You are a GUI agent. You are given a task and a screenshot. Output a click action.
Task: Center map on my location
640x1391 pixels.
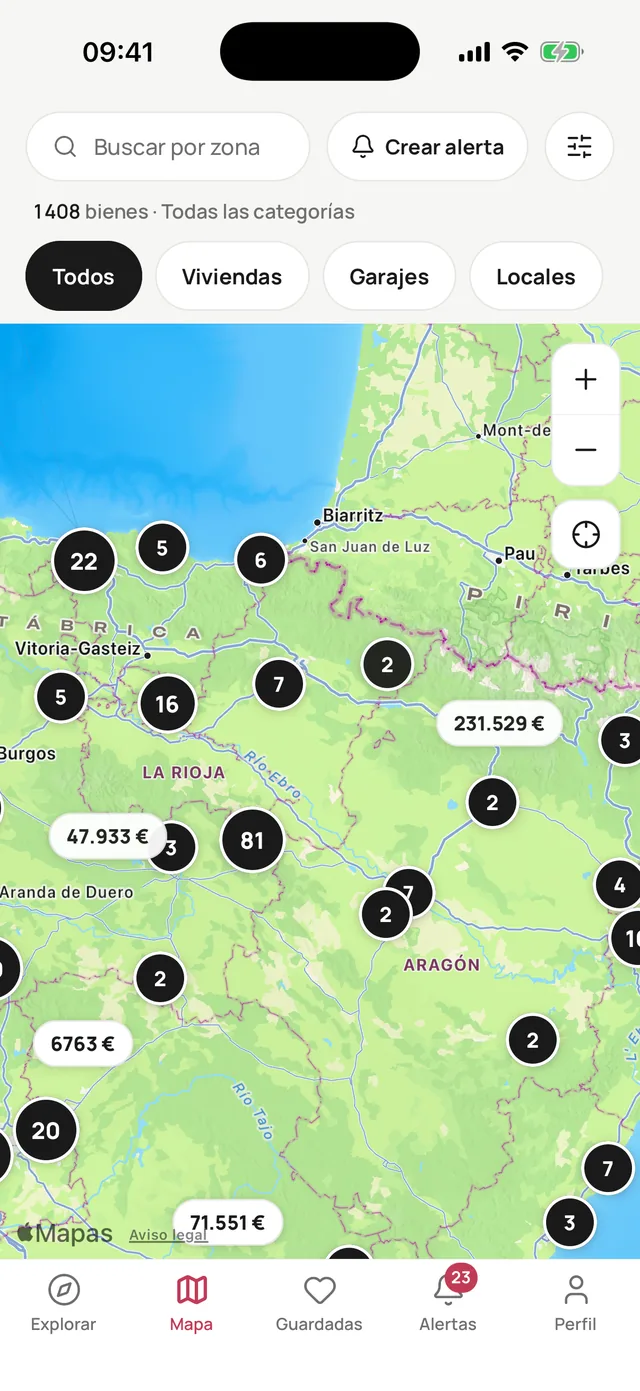[x=586, y=534]
